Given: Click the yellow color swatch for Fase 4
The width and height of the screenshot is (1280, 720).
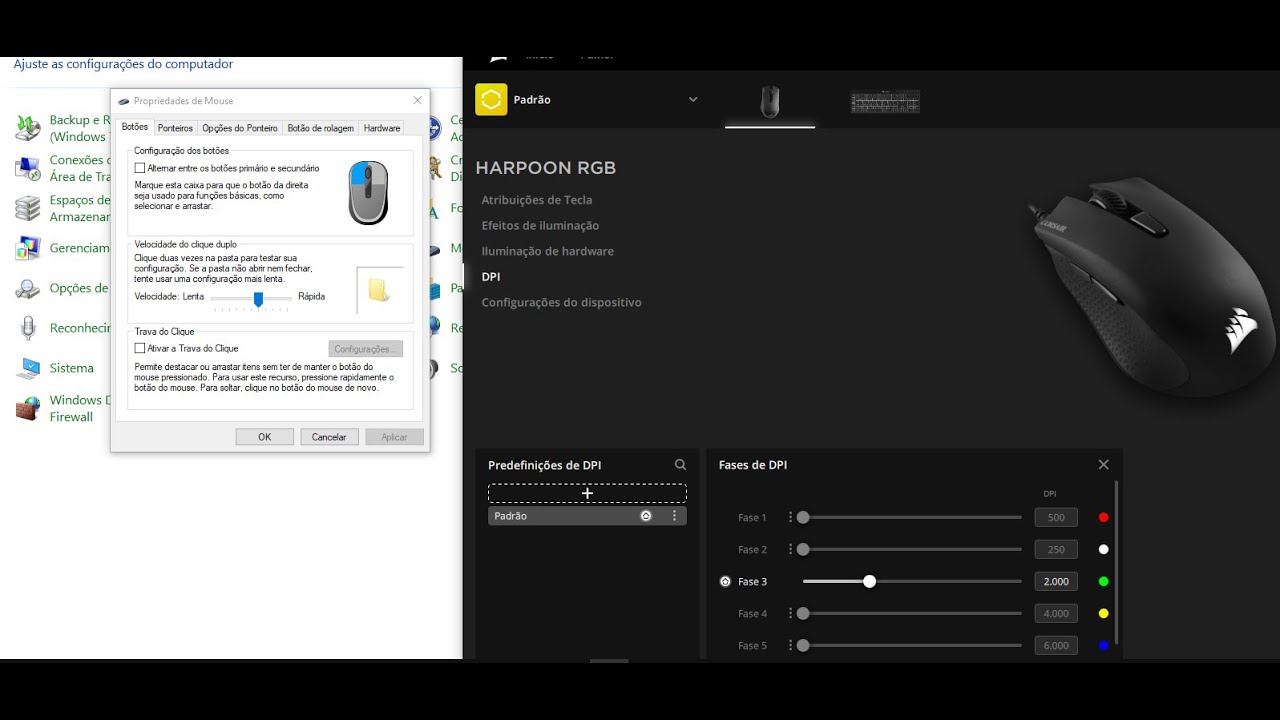Looking at the screenshot, I should pos(1104,613).
